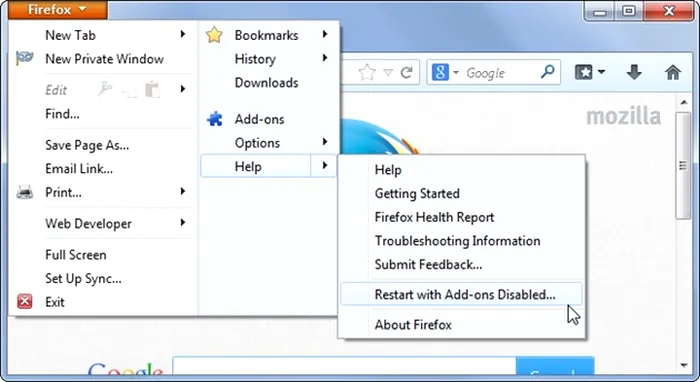This screenshot has width=700, height=382.
Task: Open the search engine selector dropdown arrow
Action: point(456,72)
